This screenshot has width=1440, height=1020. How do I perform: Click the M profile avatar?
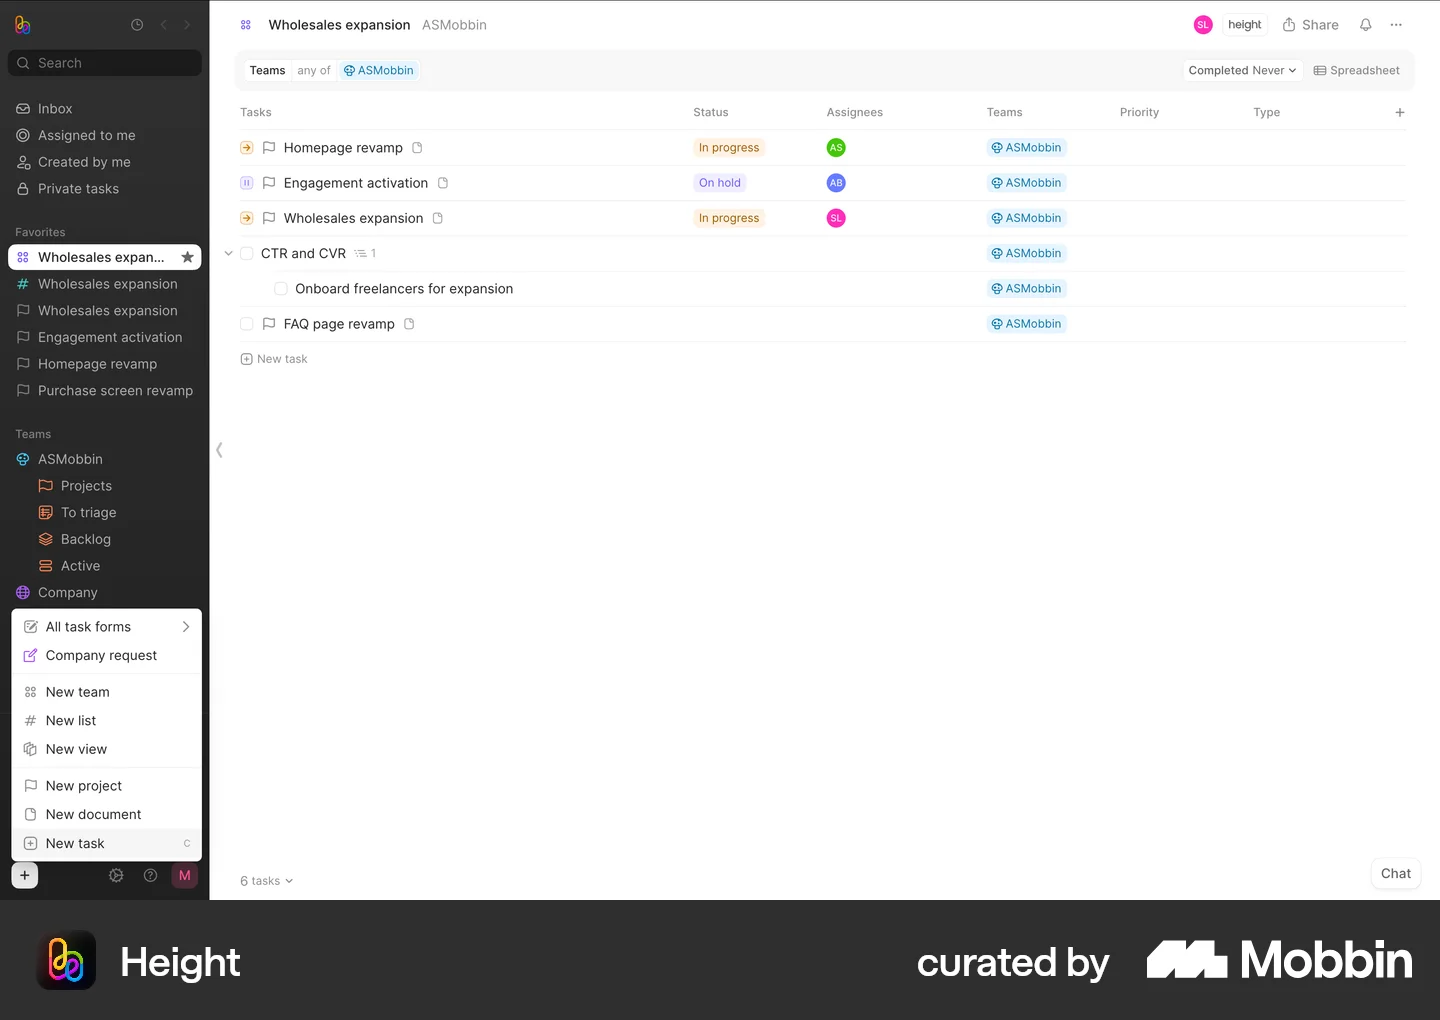click(x=185, y=875)
